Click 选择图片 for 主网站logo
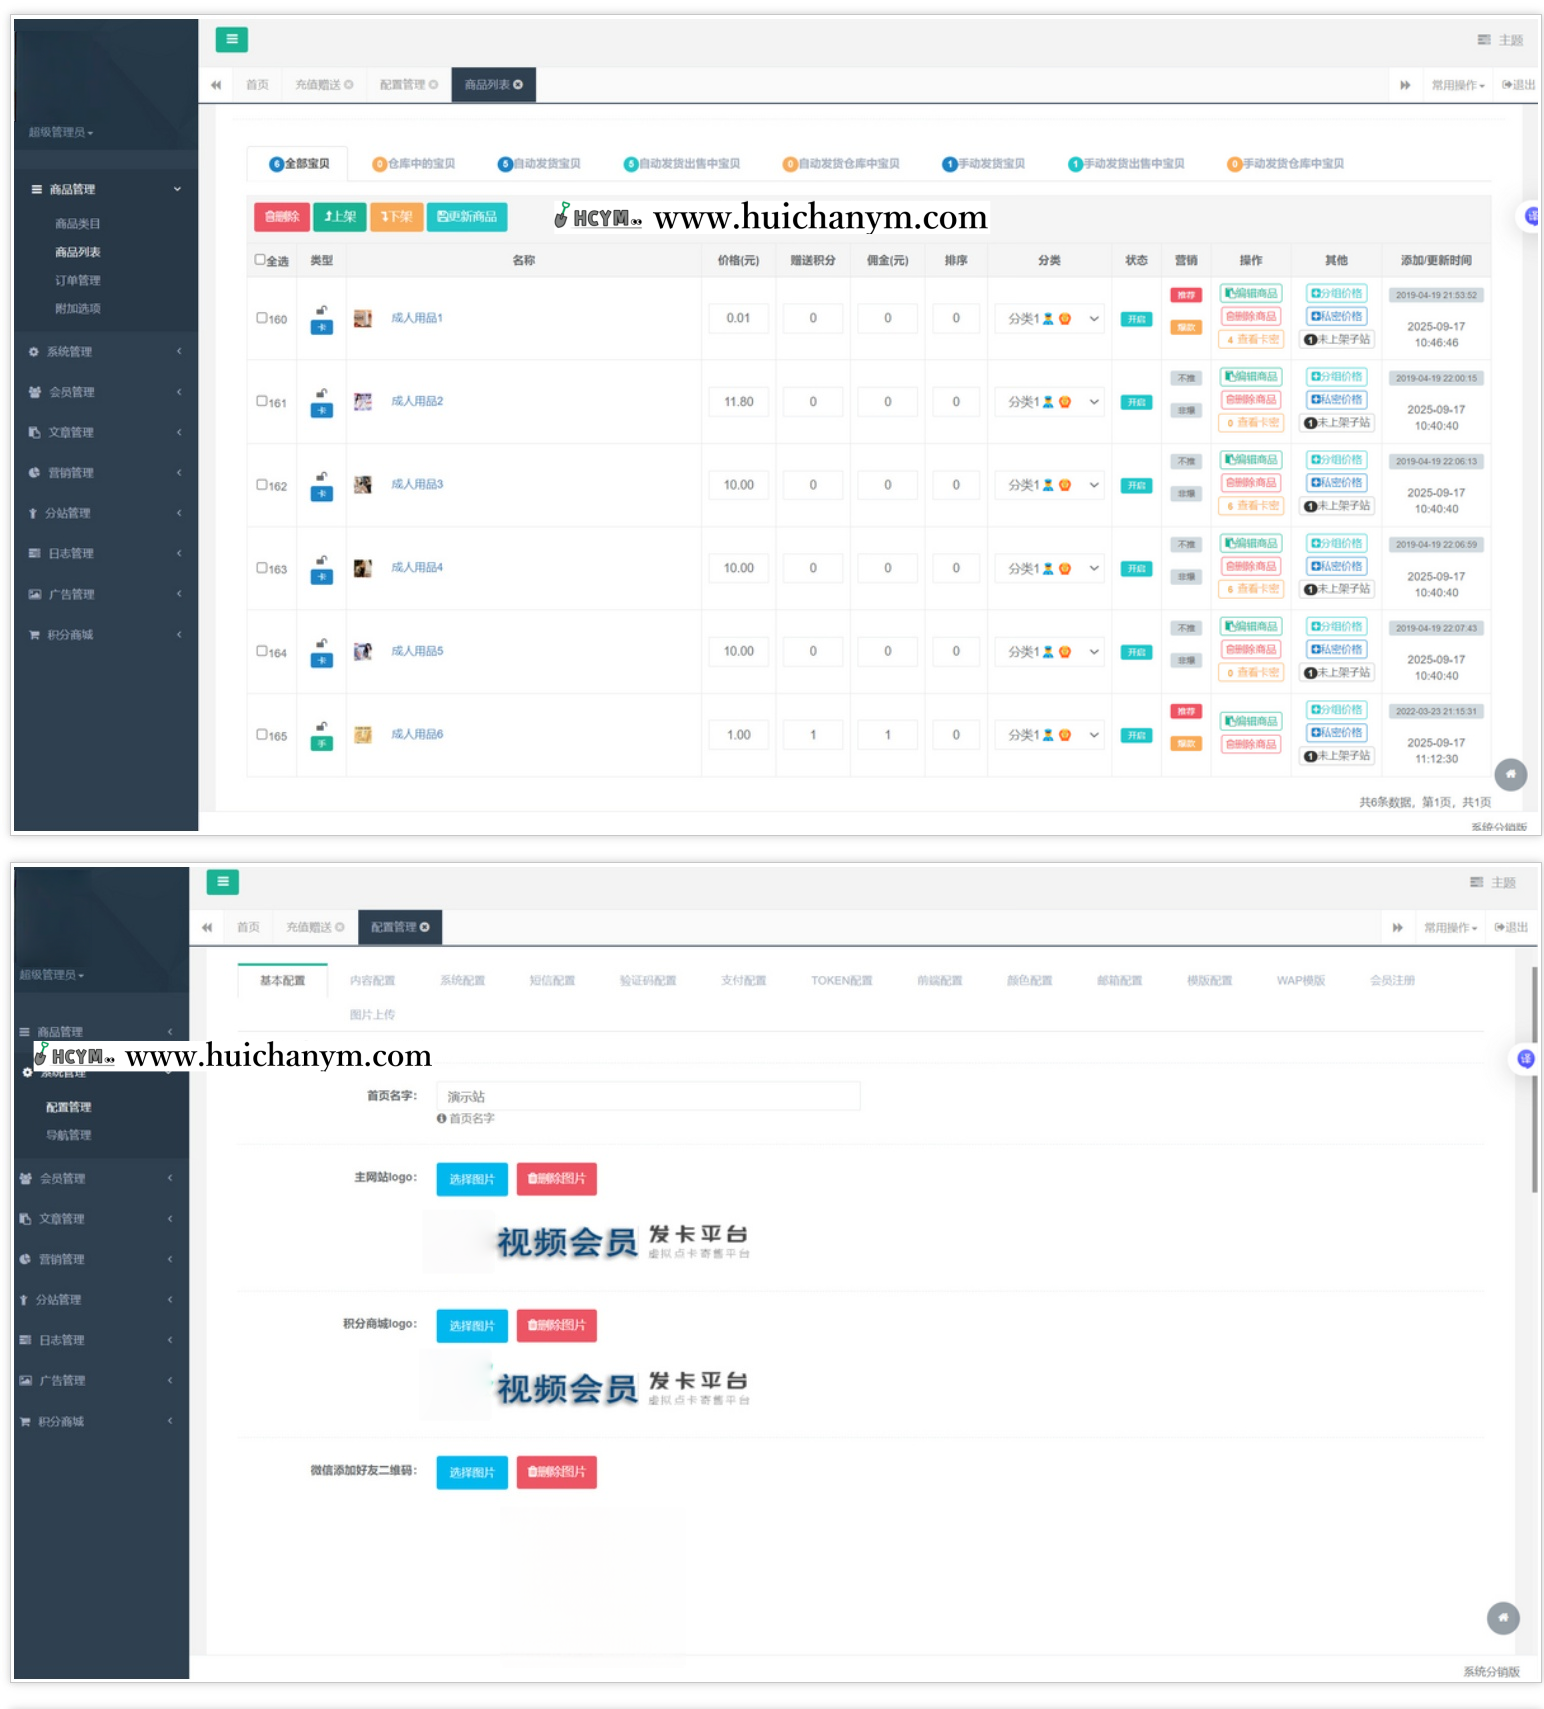This screenshot has height=1709, width=1544. (472, 1179)
